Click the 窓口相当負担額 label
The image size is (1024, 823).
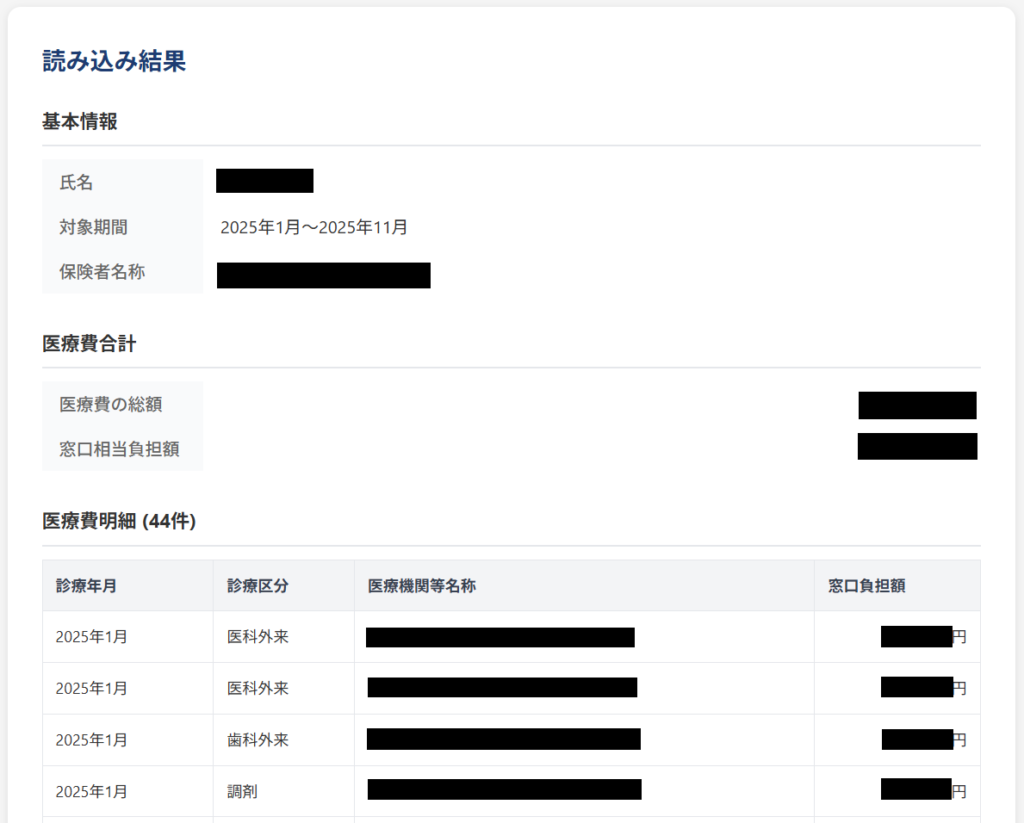119,449
